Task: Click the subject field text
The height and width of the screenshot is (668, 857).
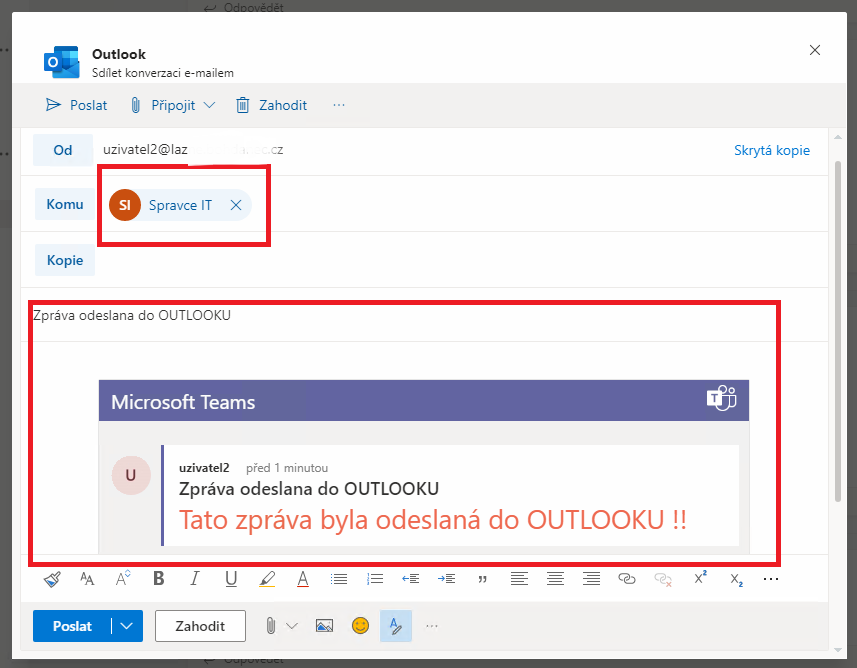Action: [x=132, y=315]
